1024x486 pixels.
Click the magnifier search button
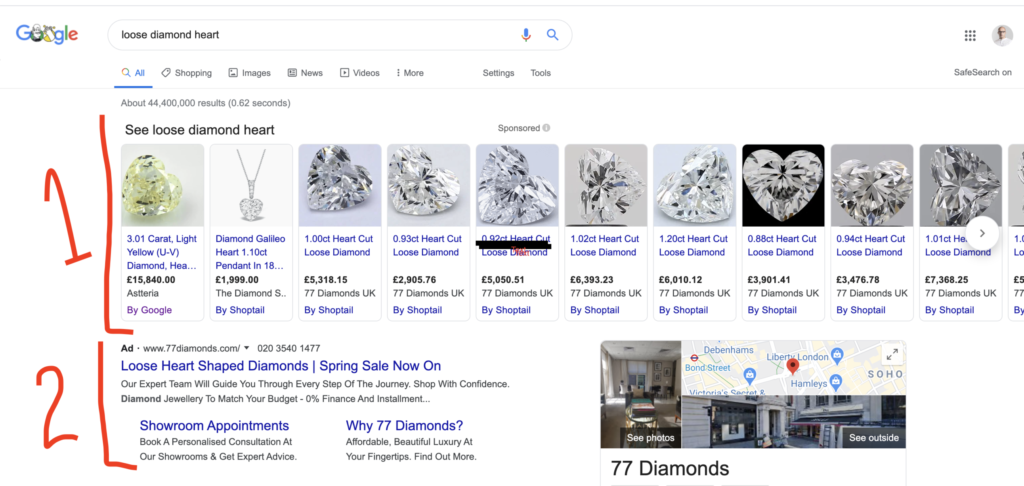(552, 35)
